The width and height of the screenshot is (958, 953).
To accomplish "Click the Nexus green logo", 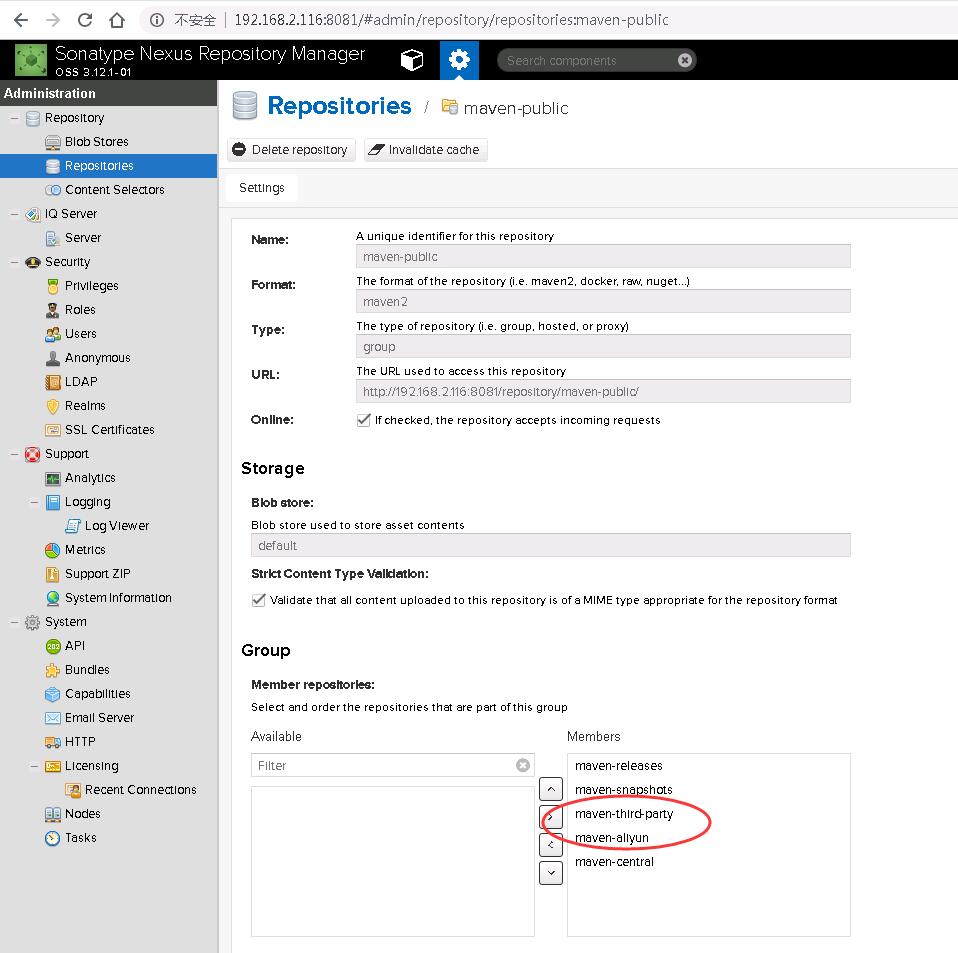I will click(x=31, y=60).
